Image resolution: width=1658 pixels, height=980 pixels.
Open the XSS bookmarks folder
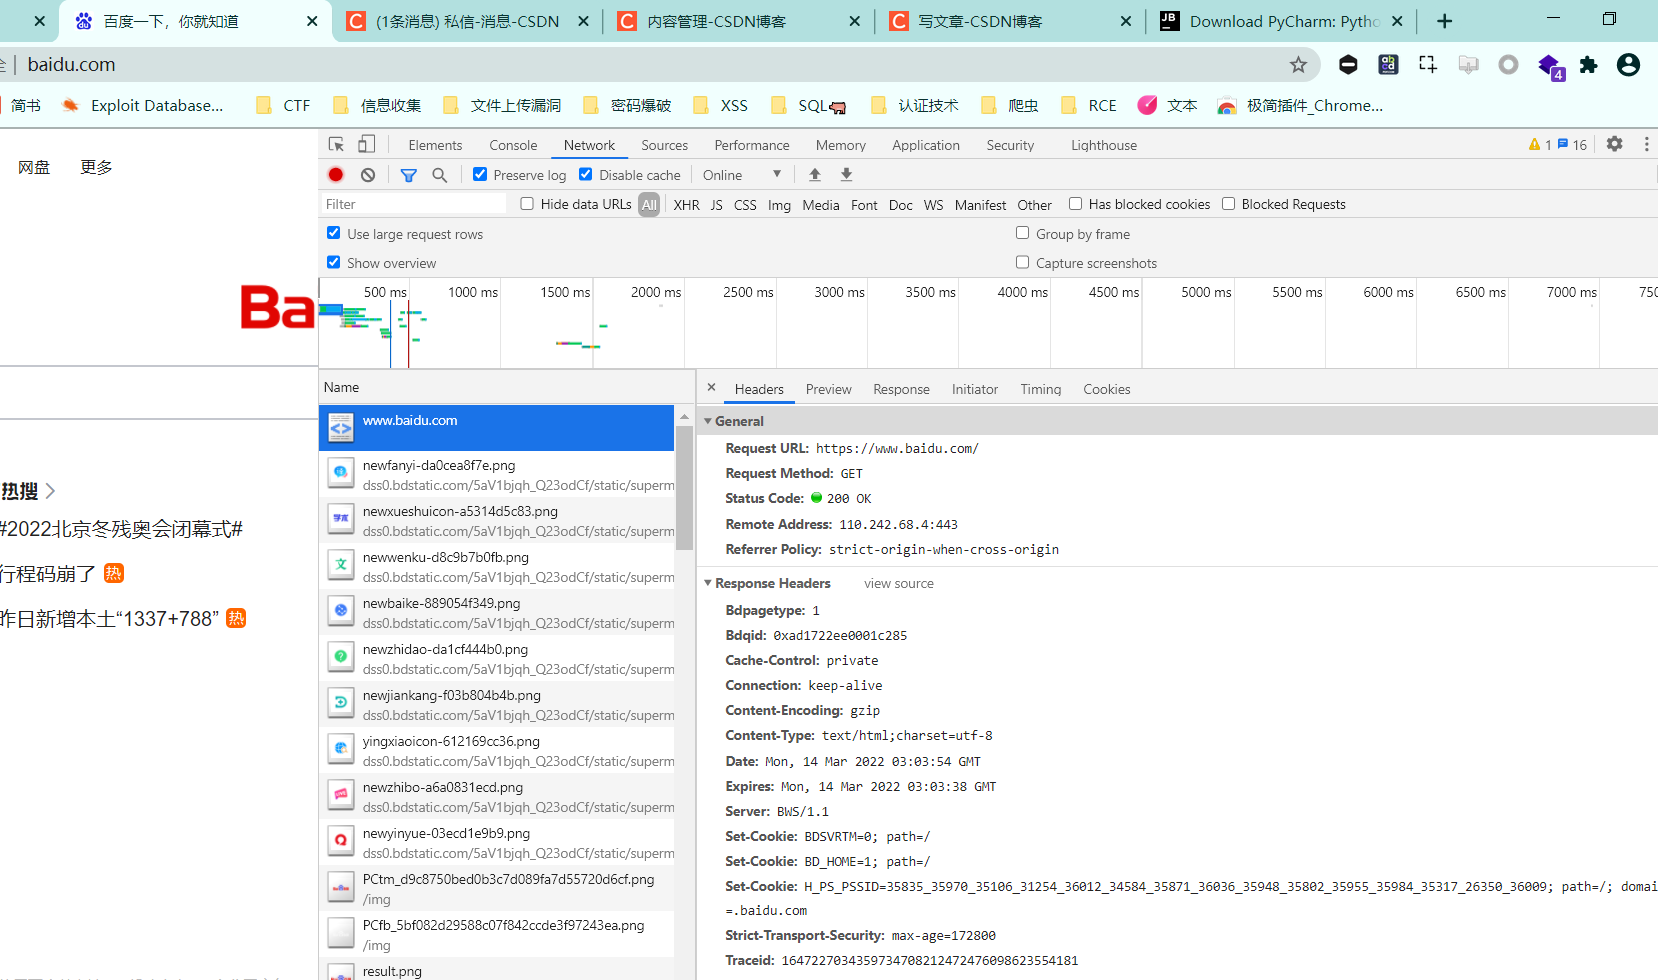(720, 105)
